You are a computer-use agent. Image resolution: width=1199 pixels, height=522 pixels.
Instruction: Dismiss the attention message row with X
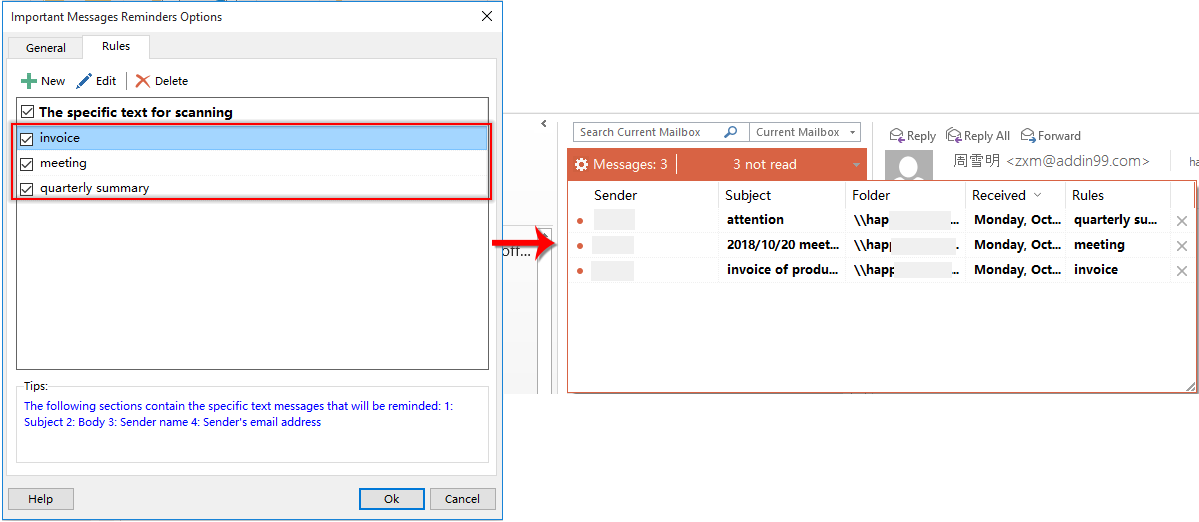1181,221
